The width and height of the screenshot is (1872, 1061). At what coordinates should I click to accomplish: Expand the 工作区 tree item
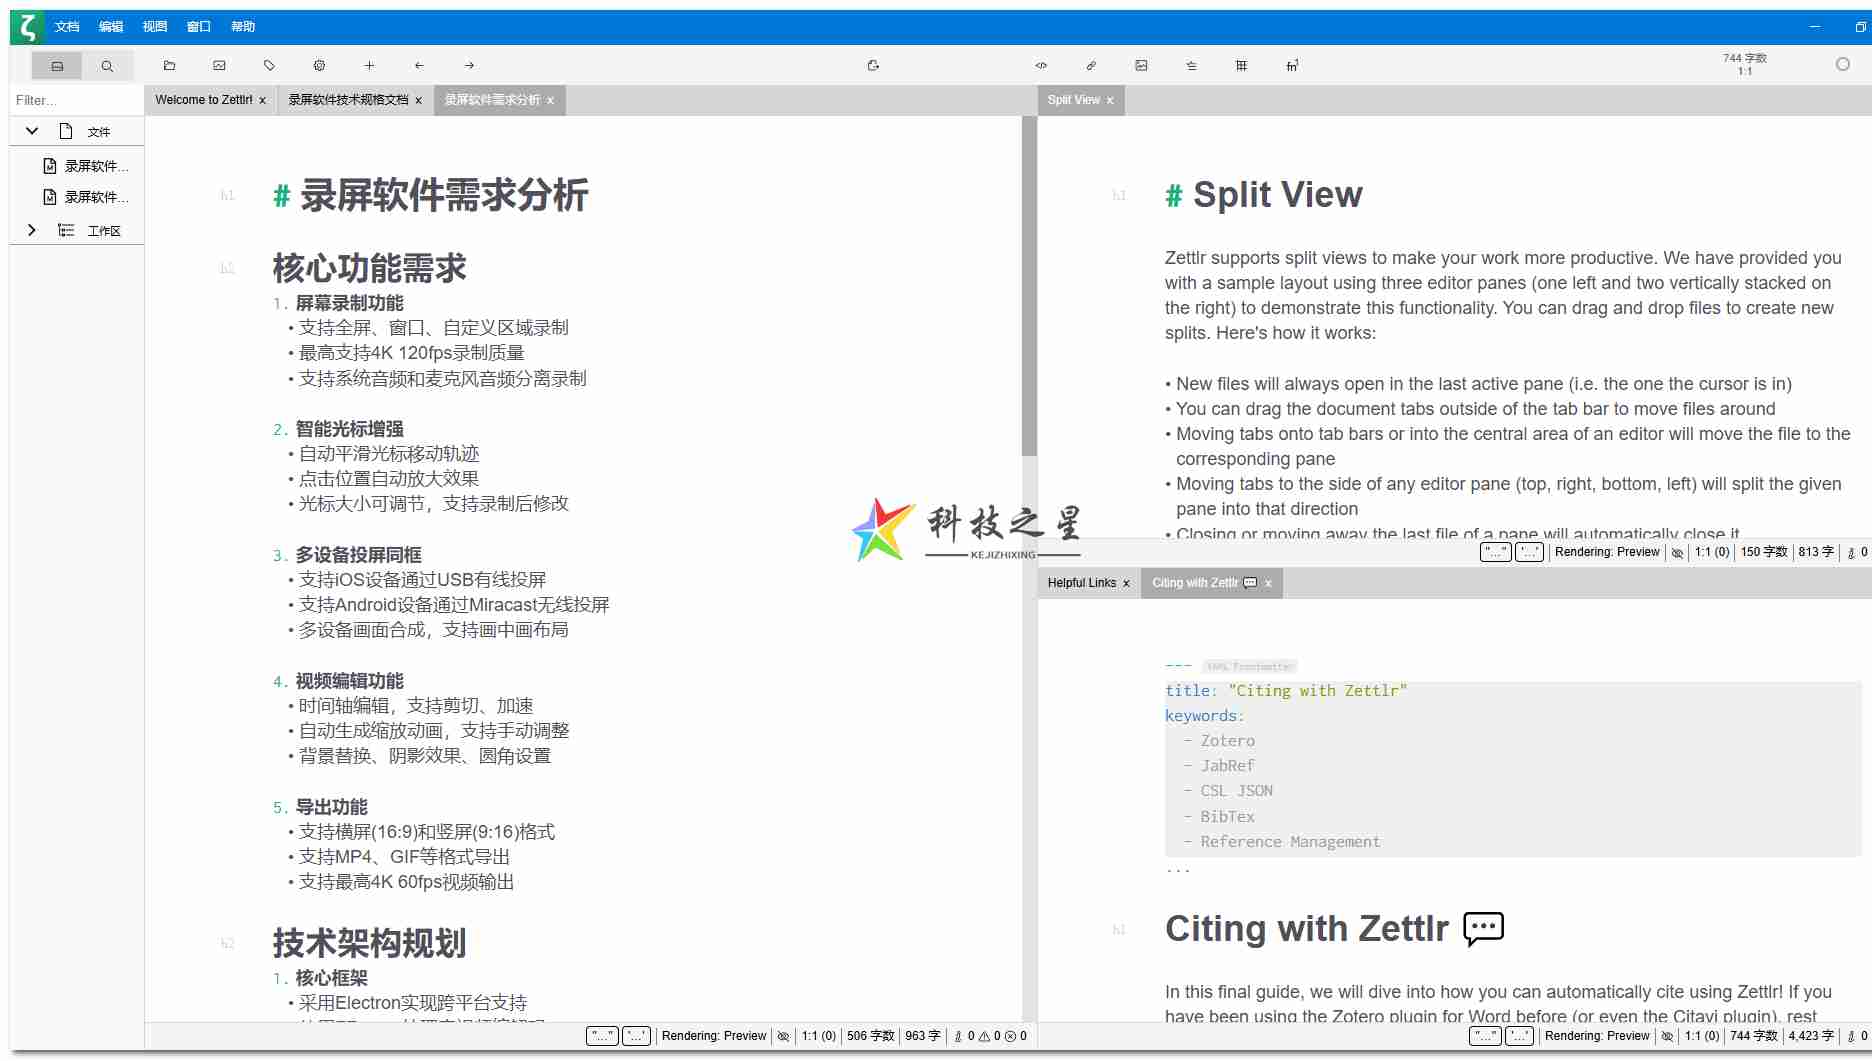[31, 230]
